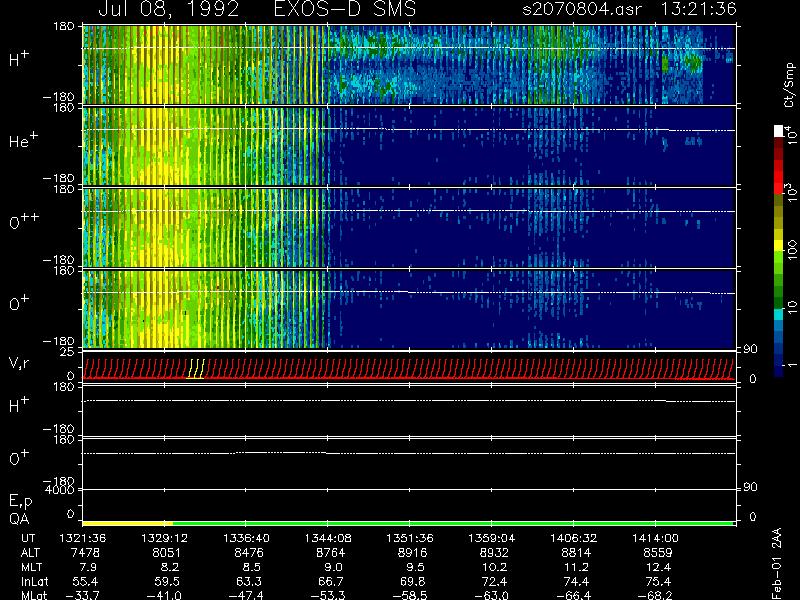Click the yellow highlighted sweep in the V,r panel
This screenshot has height=600, width=800.
point(196,368)
